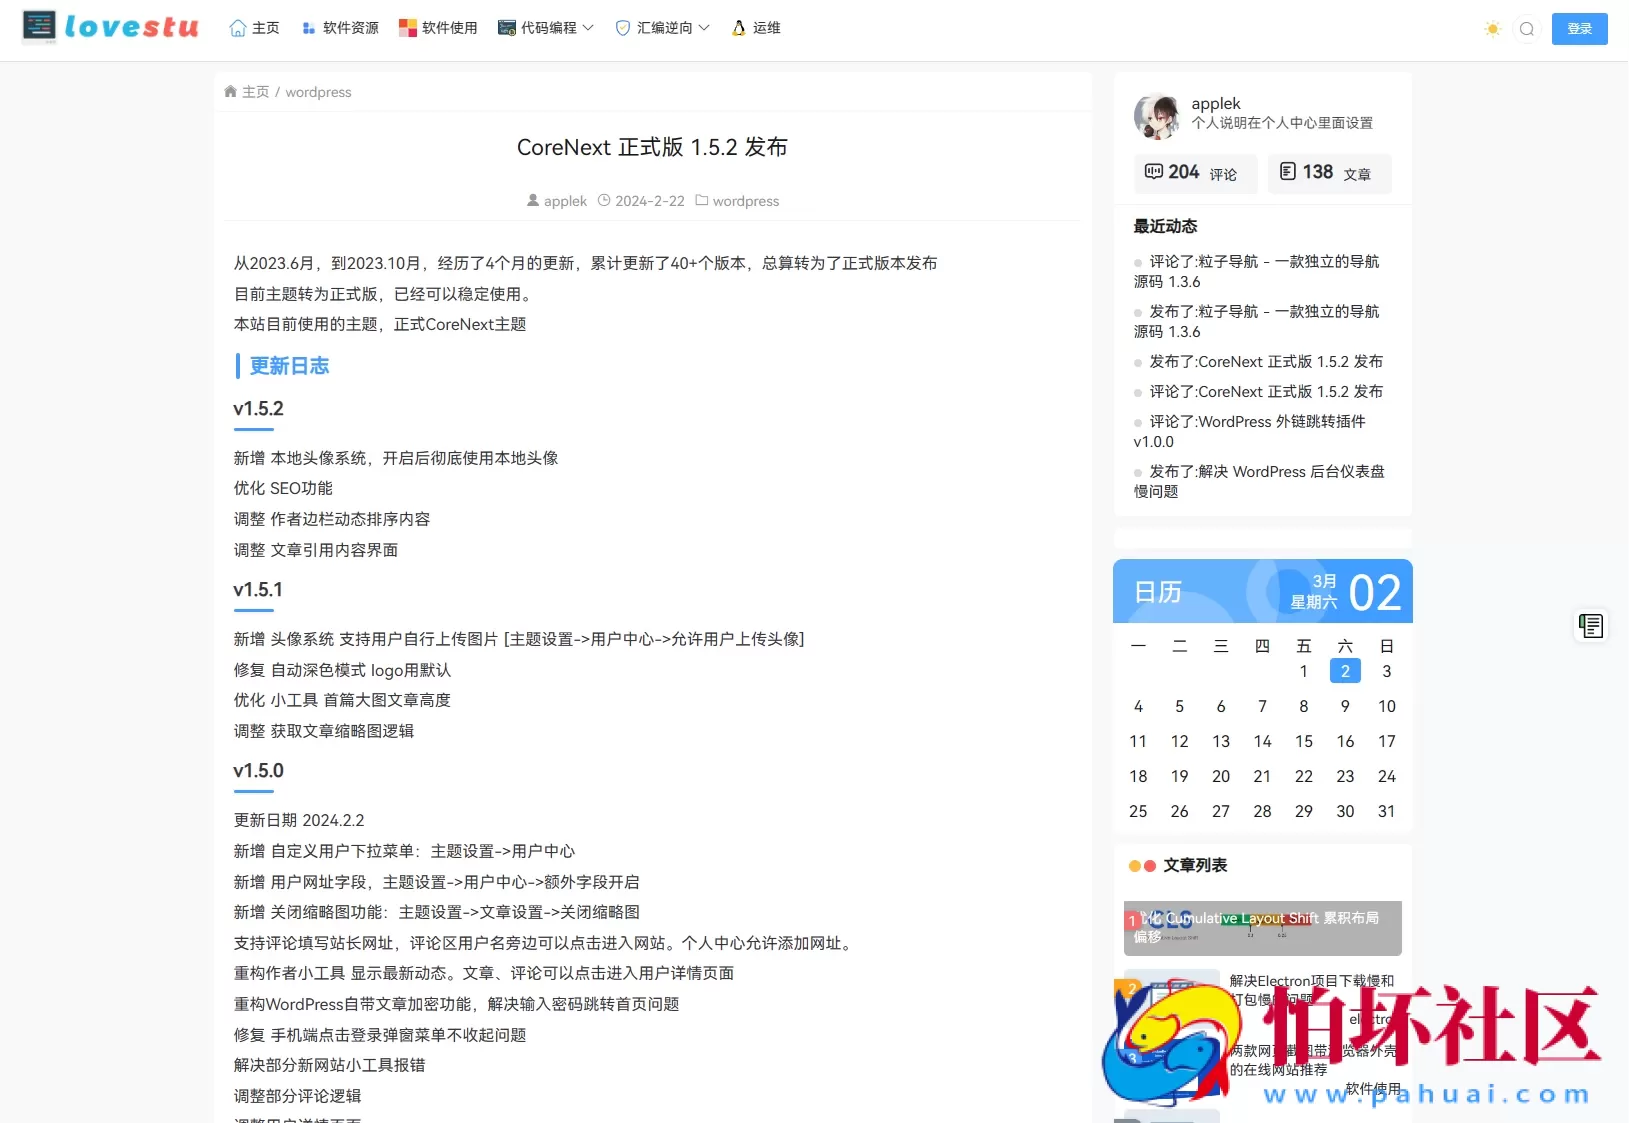Select date 2 on the calendar
1629x1123 pixels.
pyautogui.click(x=1344, y=671)
